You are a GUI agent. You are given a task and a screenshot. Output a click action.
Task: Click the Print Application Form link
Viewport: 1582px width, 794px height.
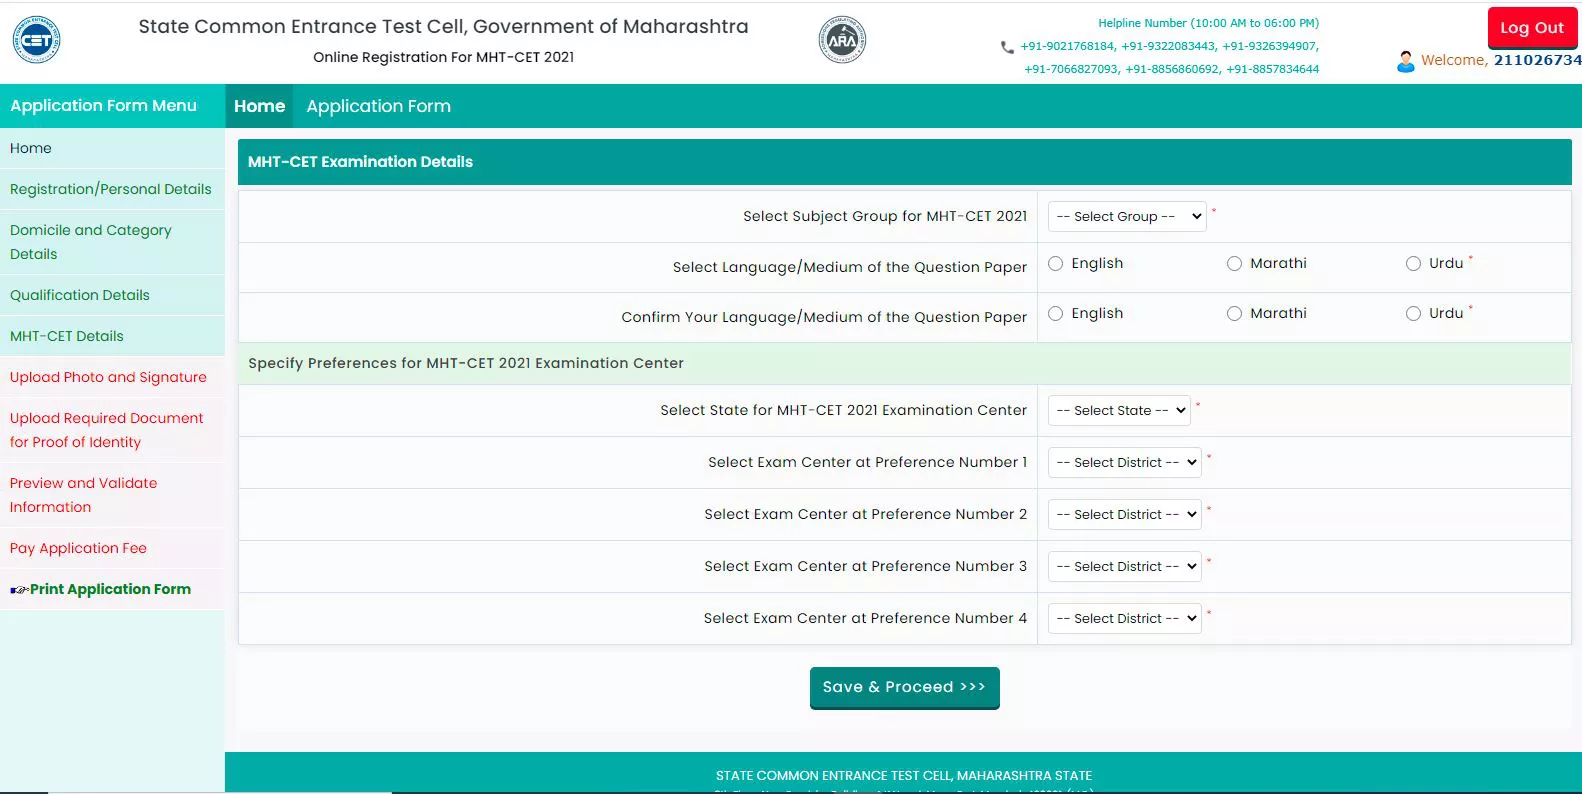click(x=110, y=589)
